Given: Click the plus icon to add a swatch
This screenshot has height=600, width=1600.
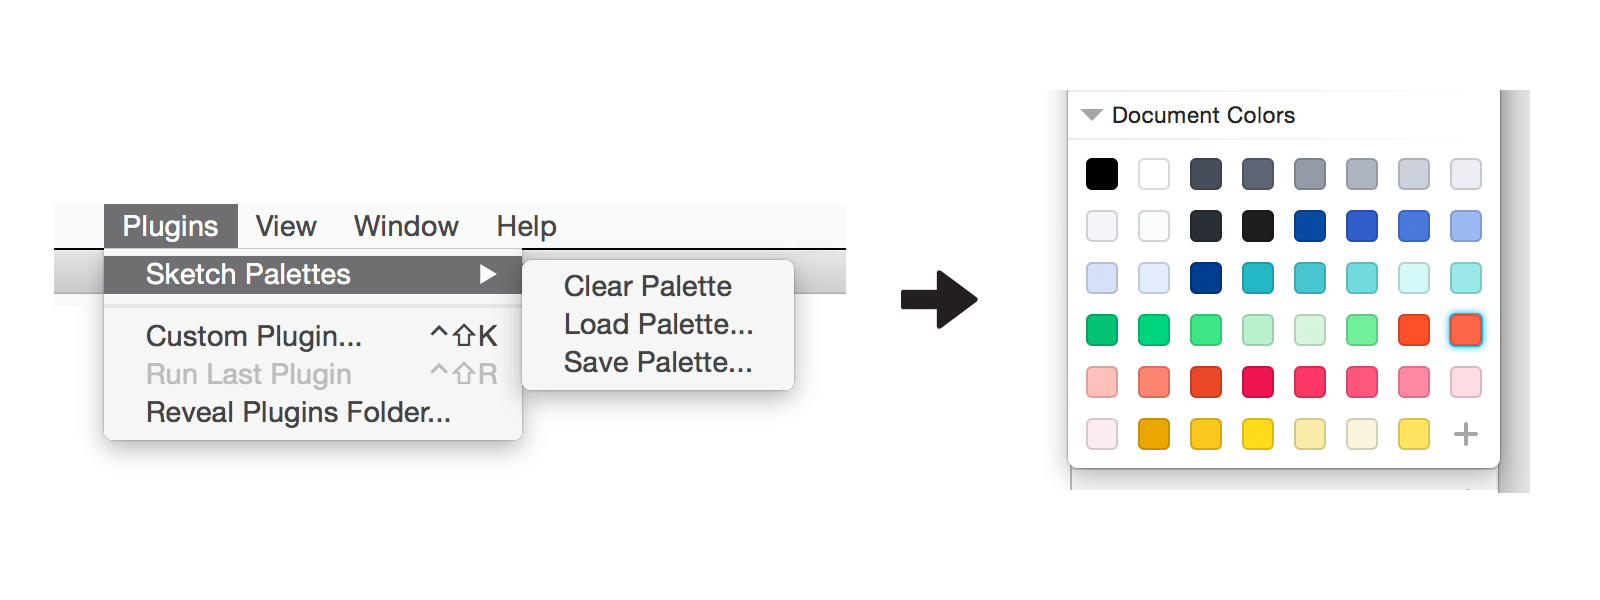Looking at the screenshot, I should tap(1466, 434).
